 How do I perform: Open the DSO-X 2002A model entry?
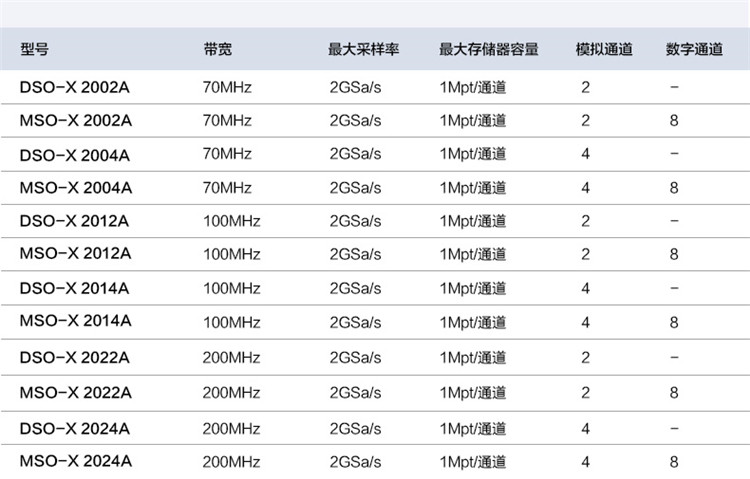pos(75,88)
